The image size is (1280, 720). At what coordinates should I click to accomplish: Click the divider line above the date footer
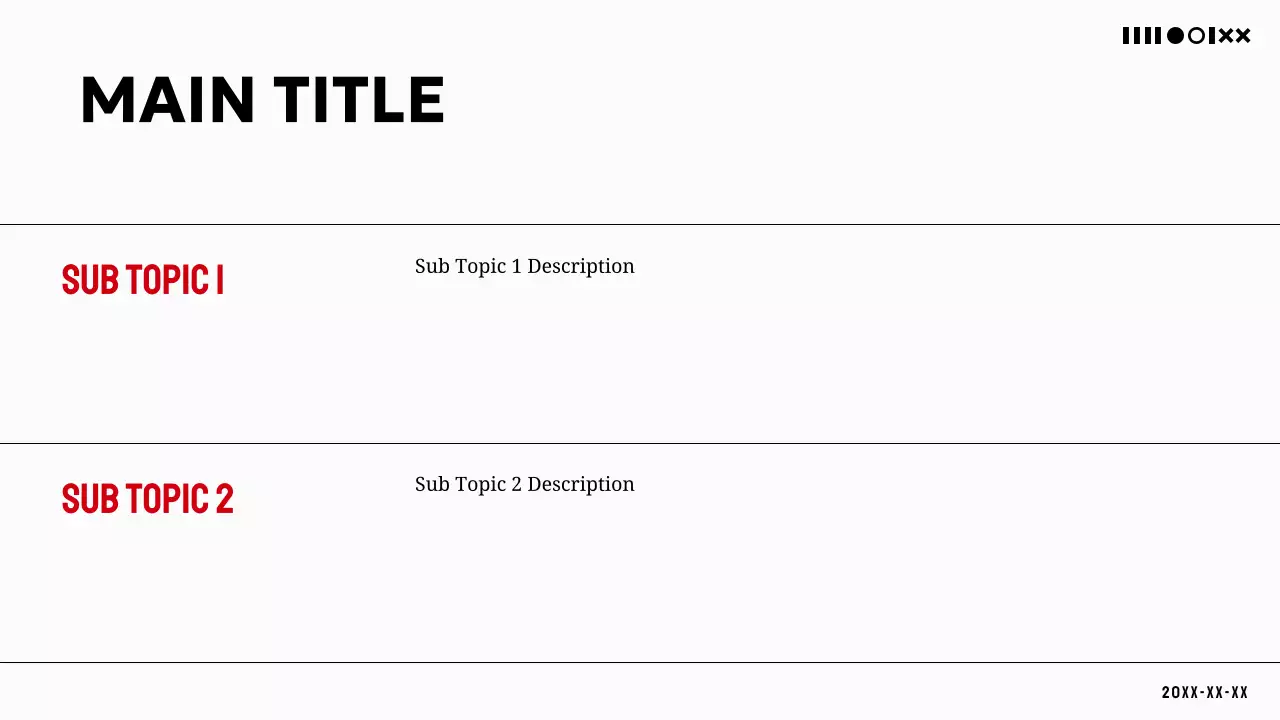coord(640,662)
